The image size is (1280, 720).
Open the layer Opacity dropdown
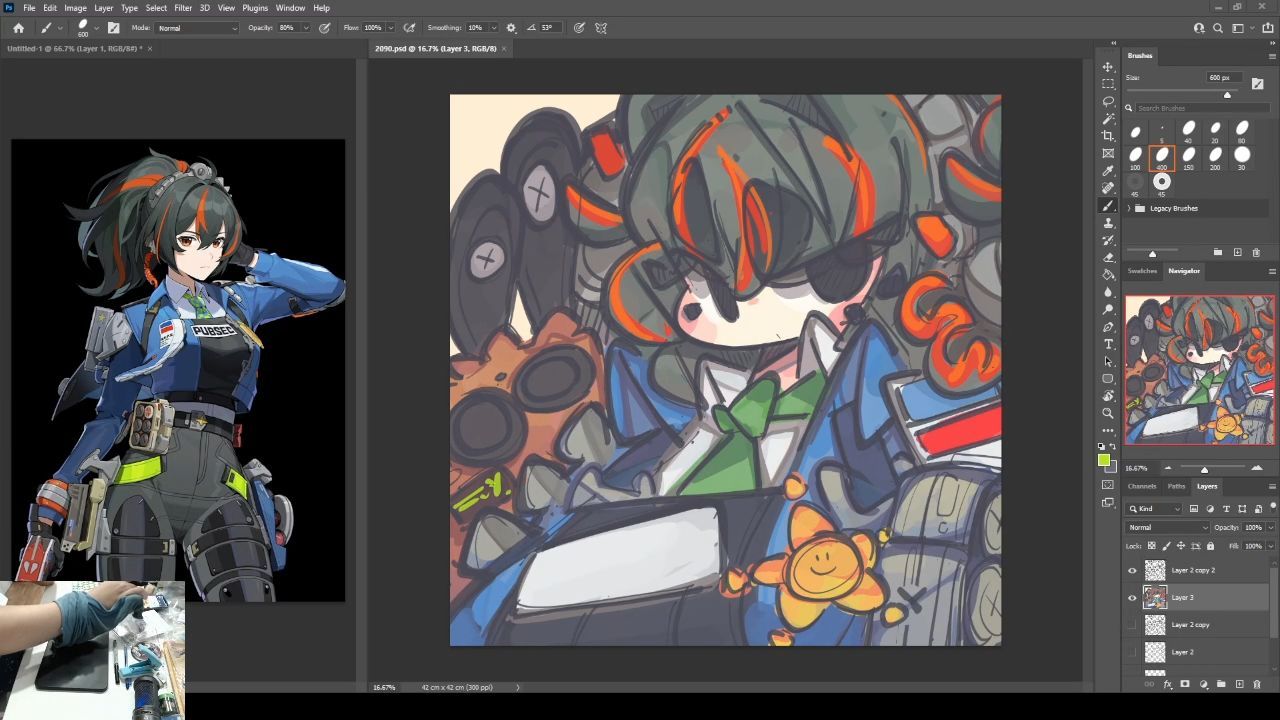[1270, 527]
